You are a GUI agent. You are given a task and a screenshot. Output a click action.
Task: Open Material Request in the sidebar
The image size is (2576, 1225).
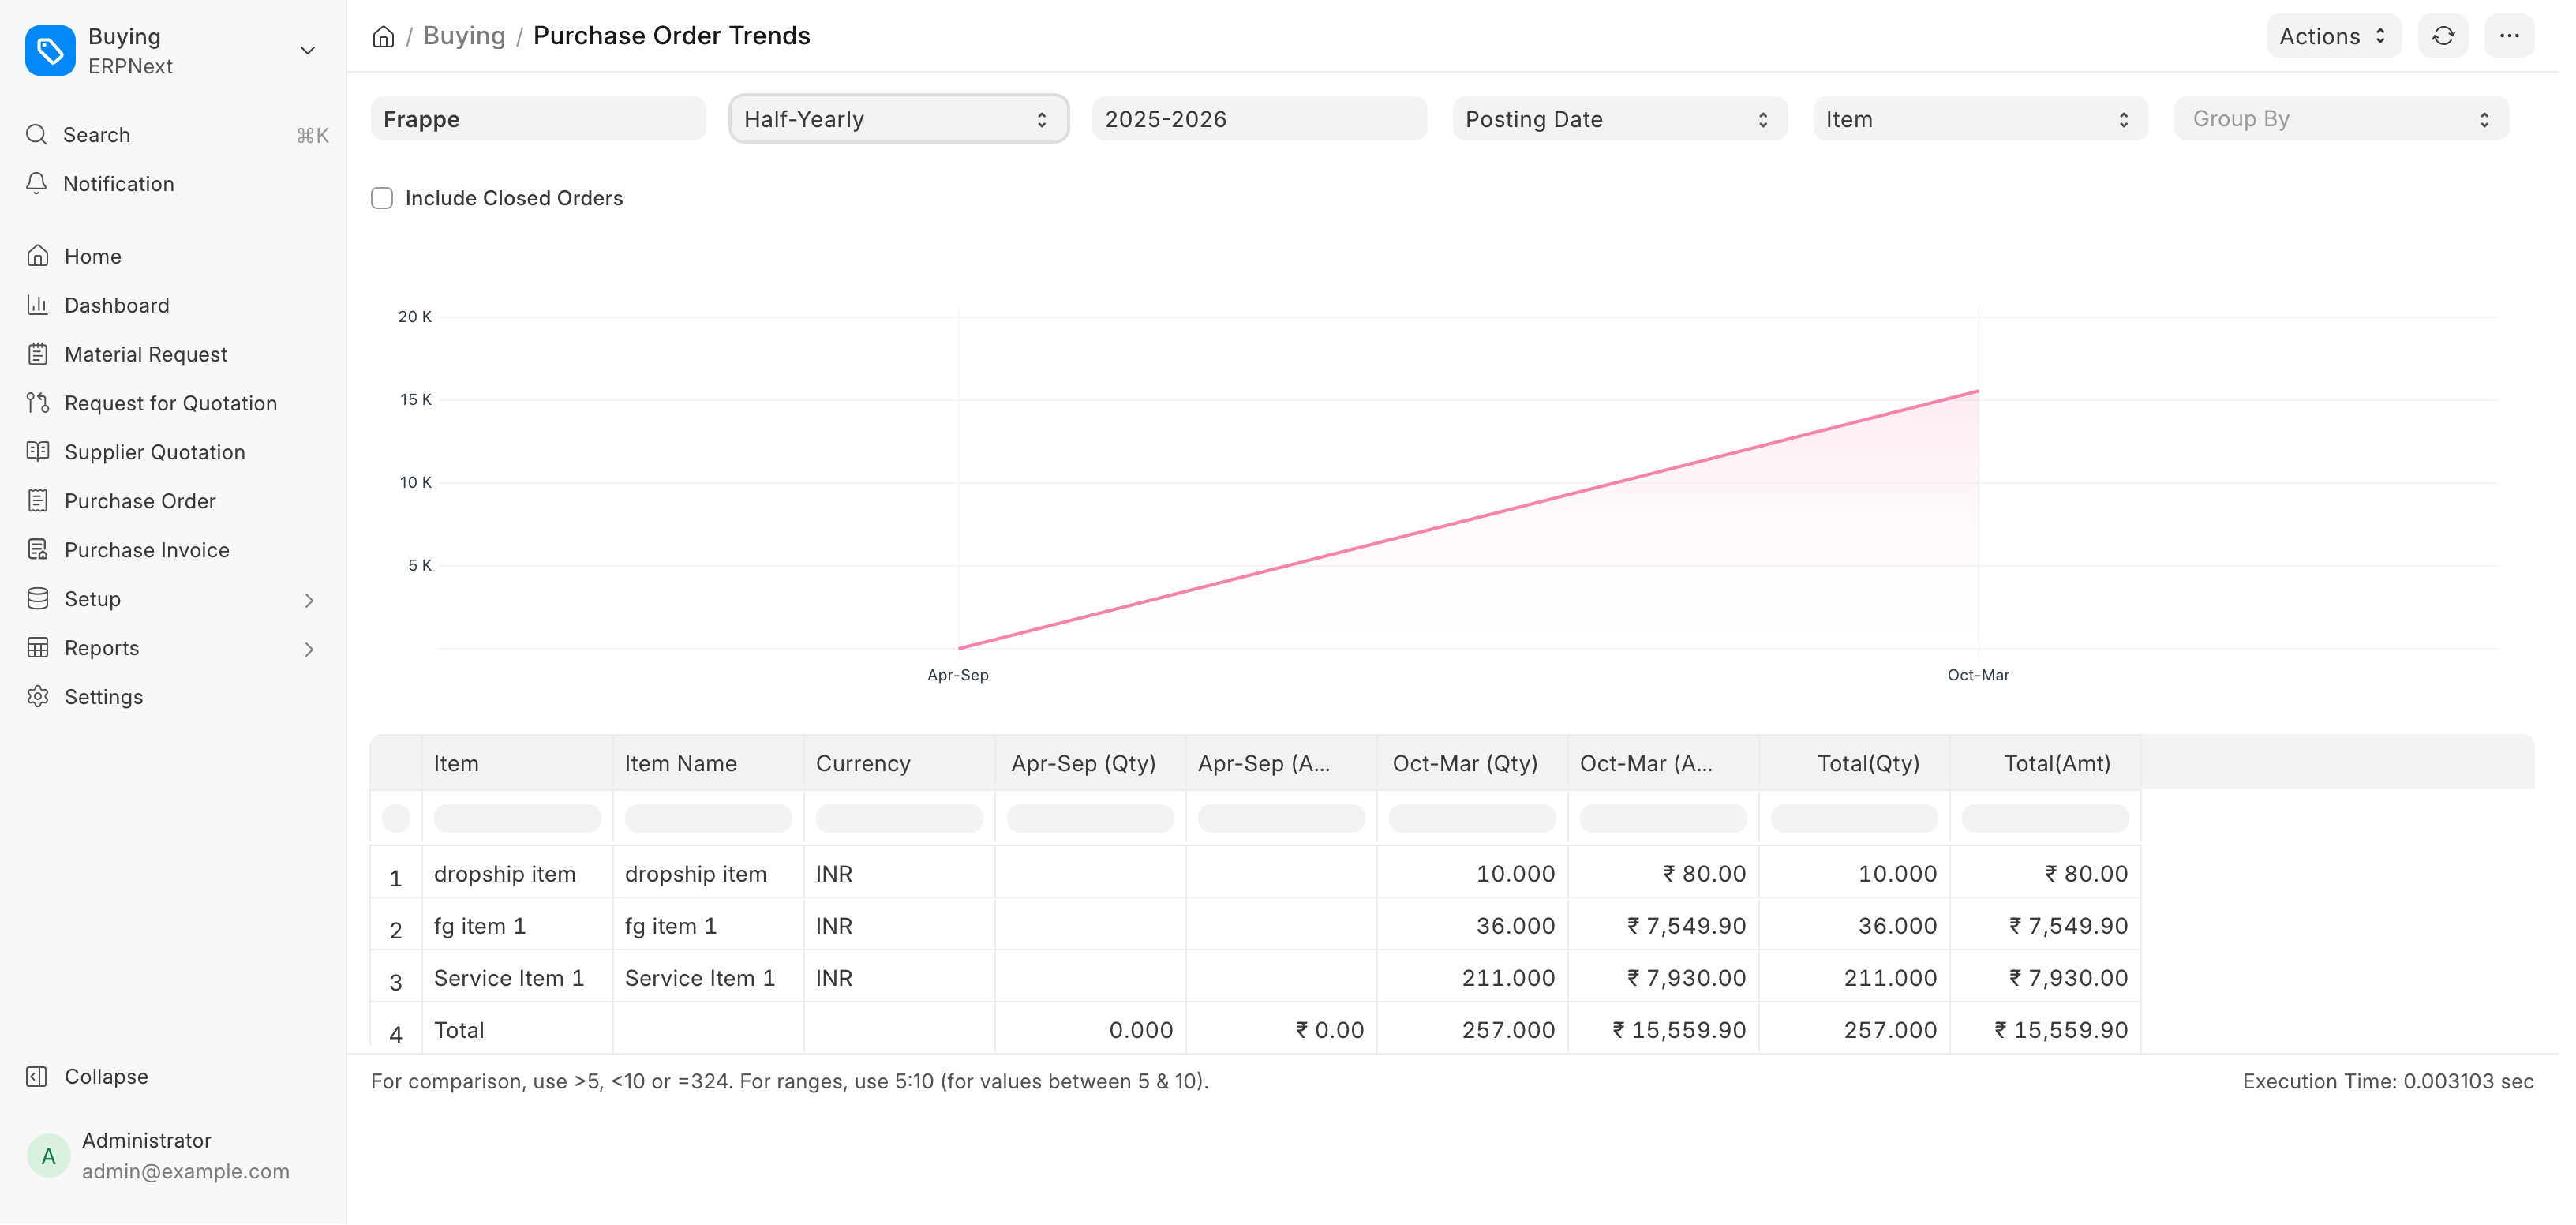point(146,354)
